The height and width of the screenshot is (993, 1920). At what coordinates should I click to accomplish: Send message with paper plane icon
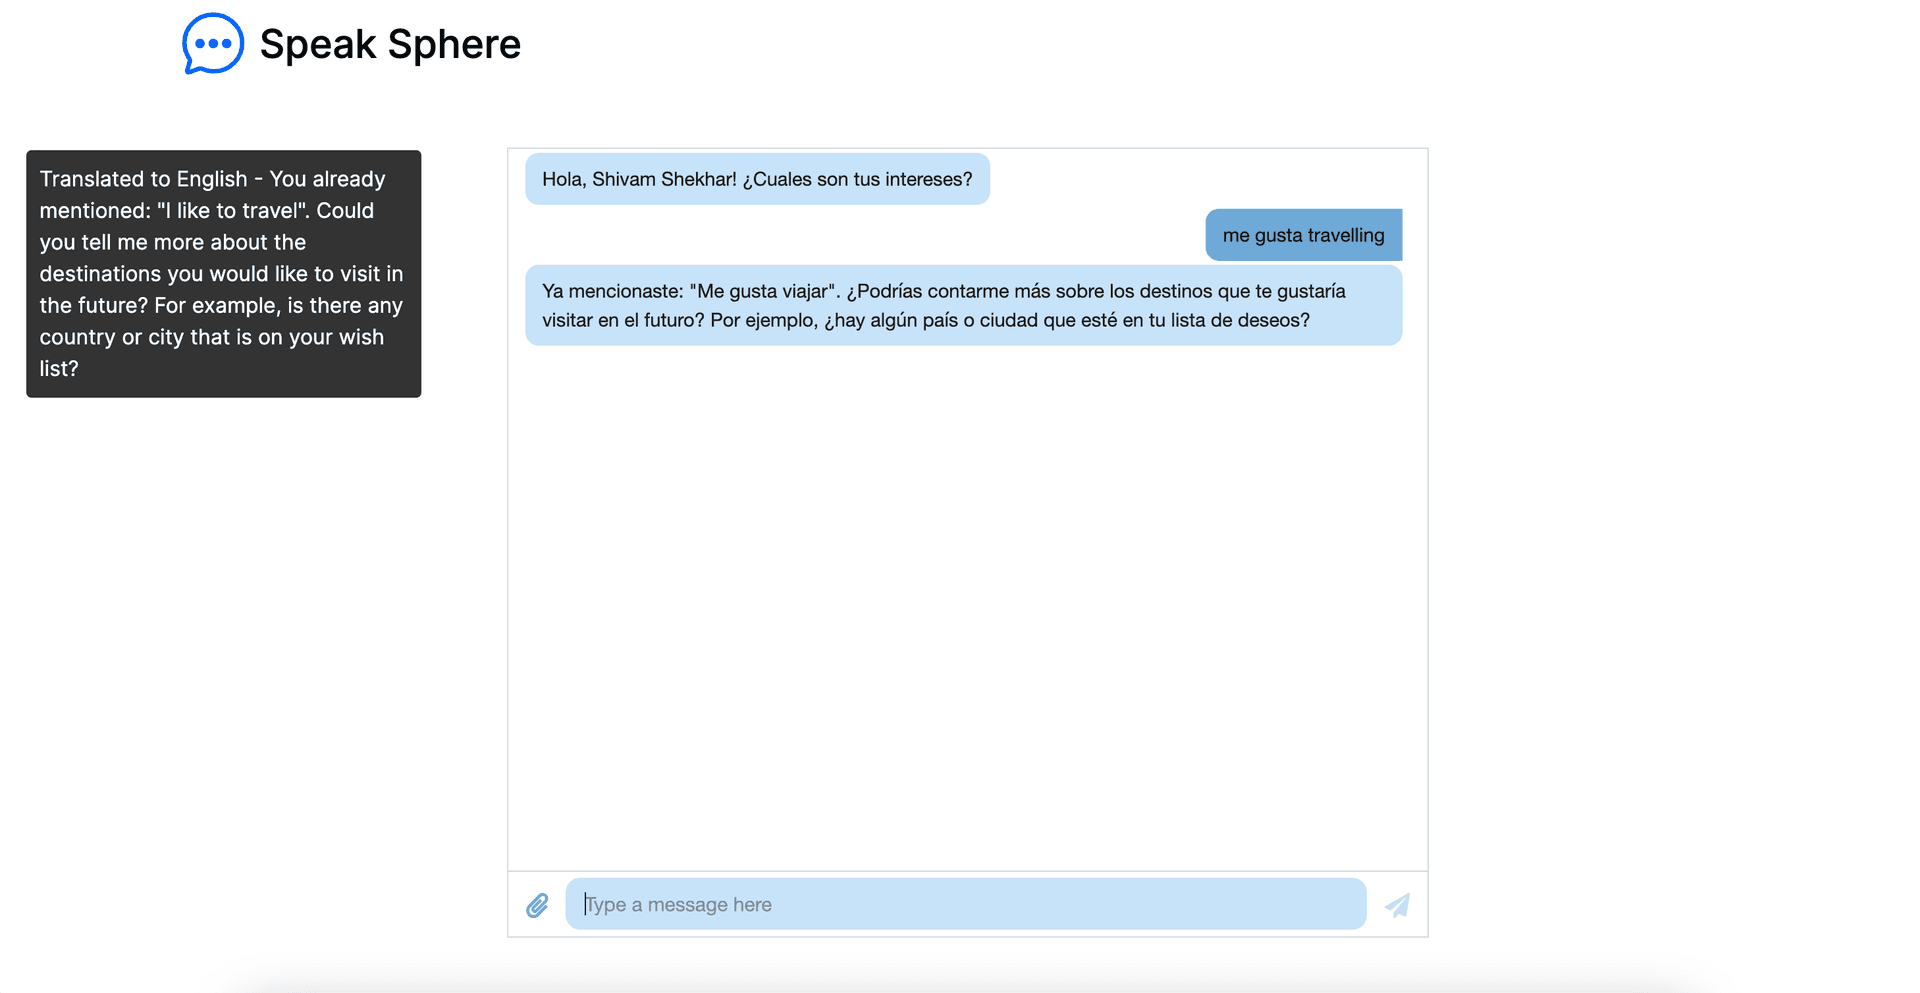coord(1397,905)
